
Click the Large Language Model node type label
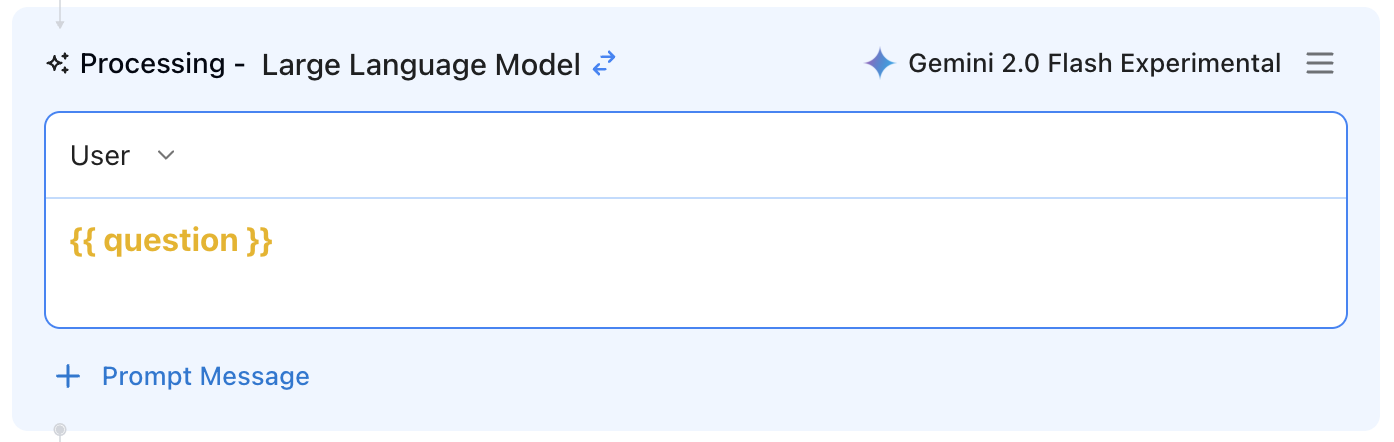pyautogui.click(x=421, y=65)
